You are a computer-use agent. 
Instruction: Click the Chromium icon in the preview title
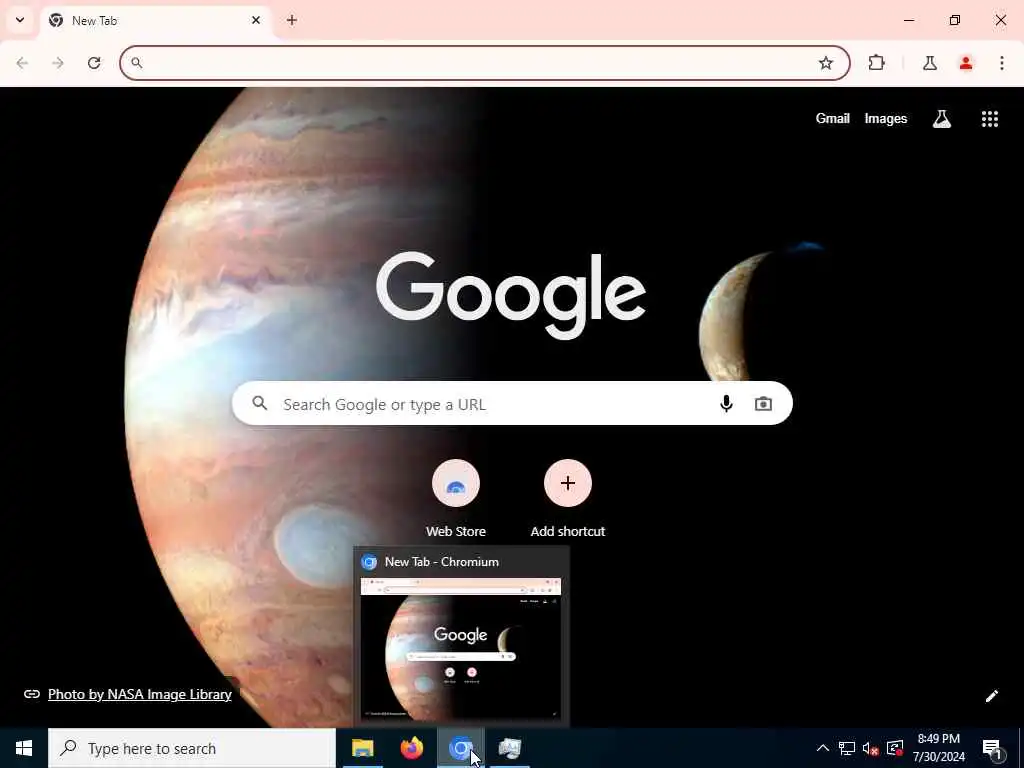pos(369,562)
